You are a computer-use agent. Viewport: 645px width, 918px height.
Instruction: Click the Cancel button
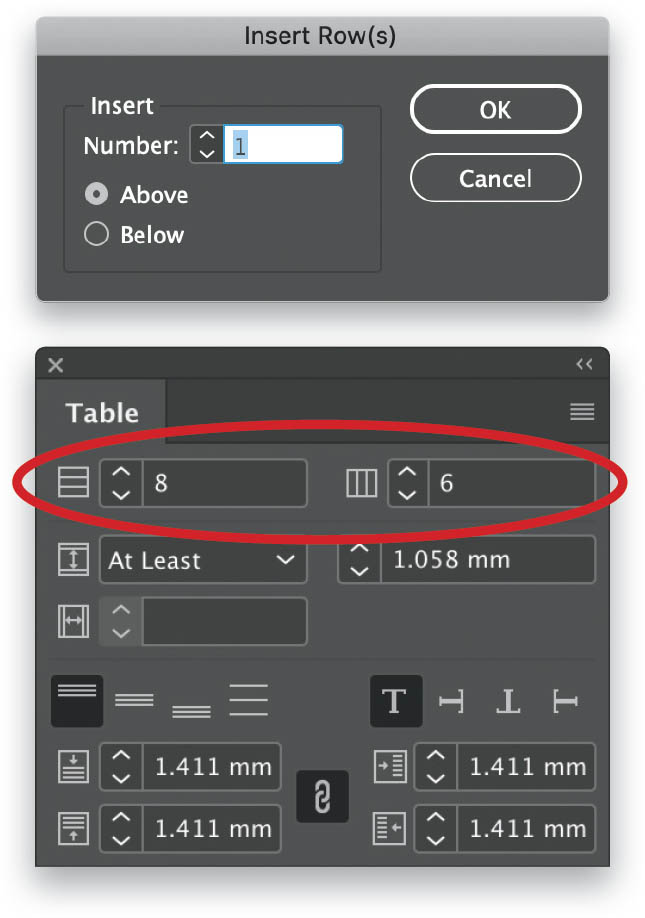click(496, 178)
